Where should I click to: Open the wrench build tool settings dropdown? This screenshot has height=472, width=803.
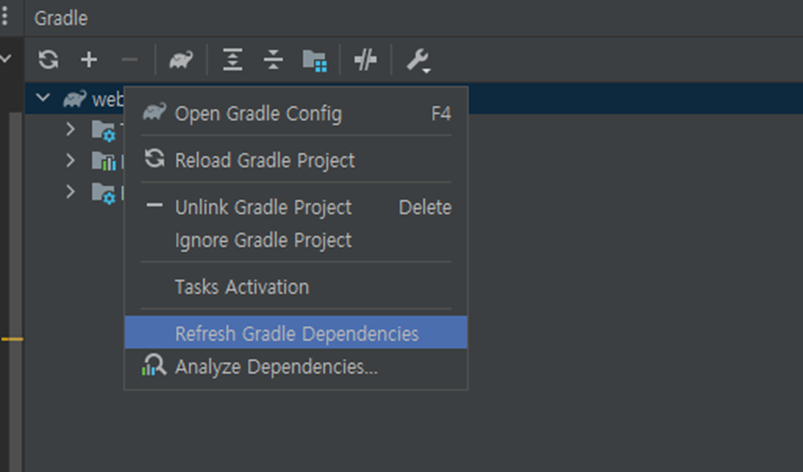(x=418, y=60)
